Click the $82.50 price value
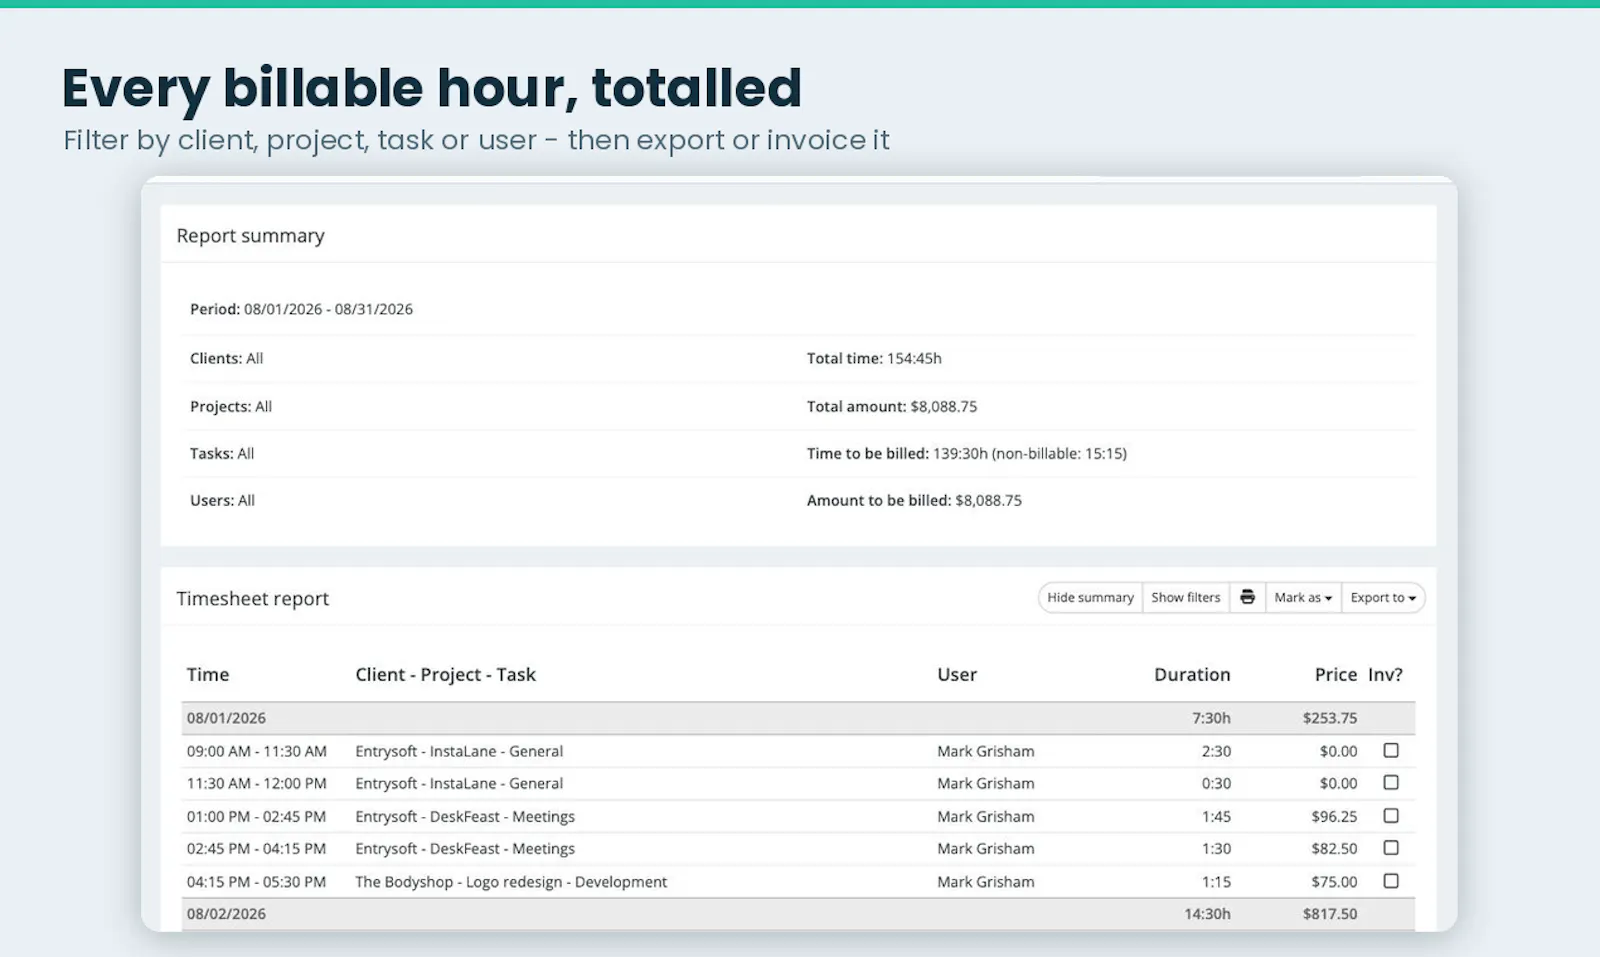Viewport: 1600px width, 957px height. 1334,848
